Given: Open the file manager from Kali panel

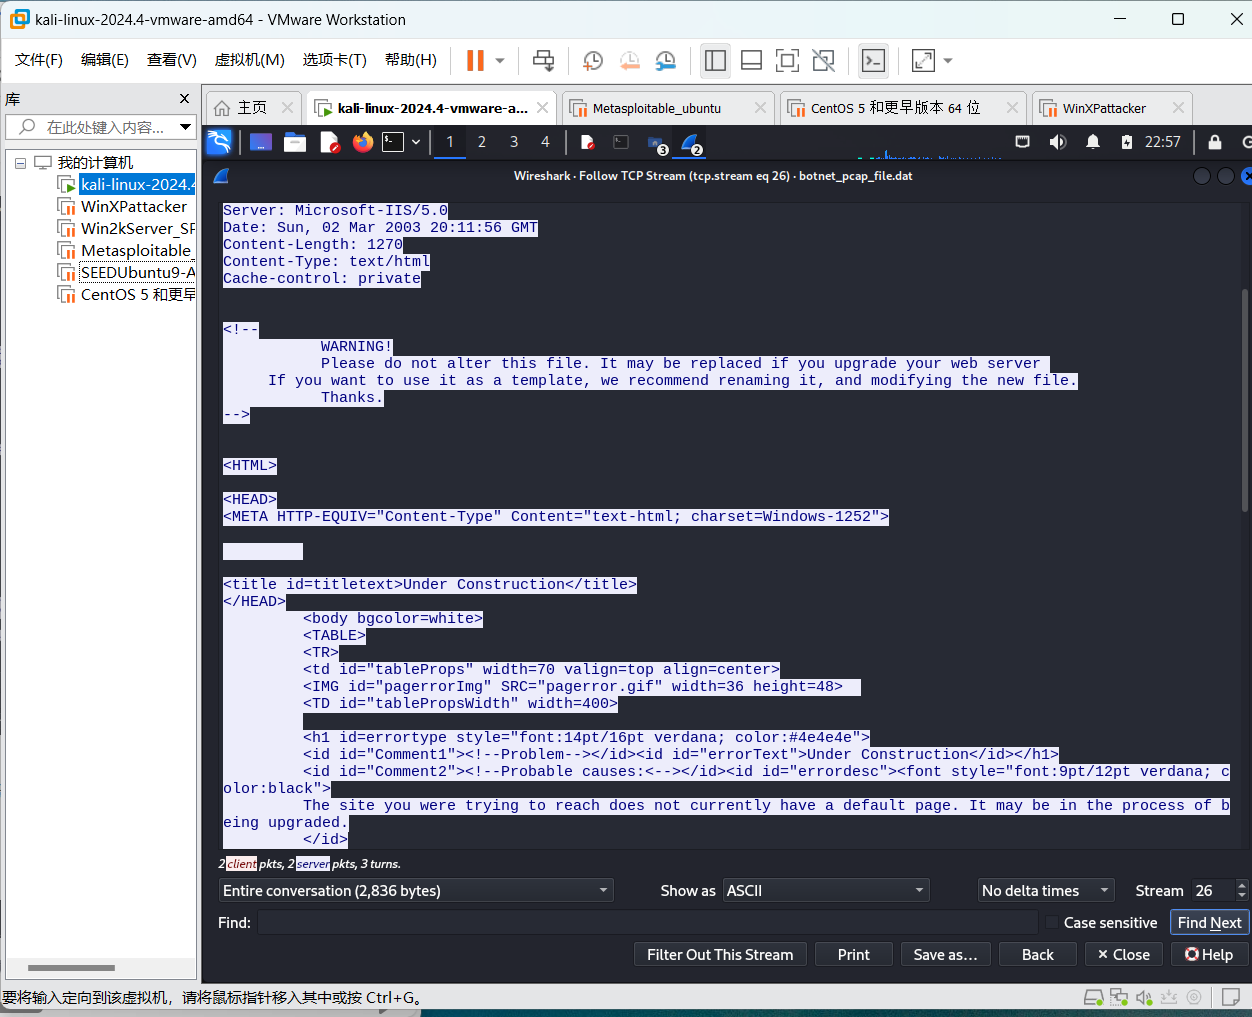Looking at the screenshot, I should 295,142.
